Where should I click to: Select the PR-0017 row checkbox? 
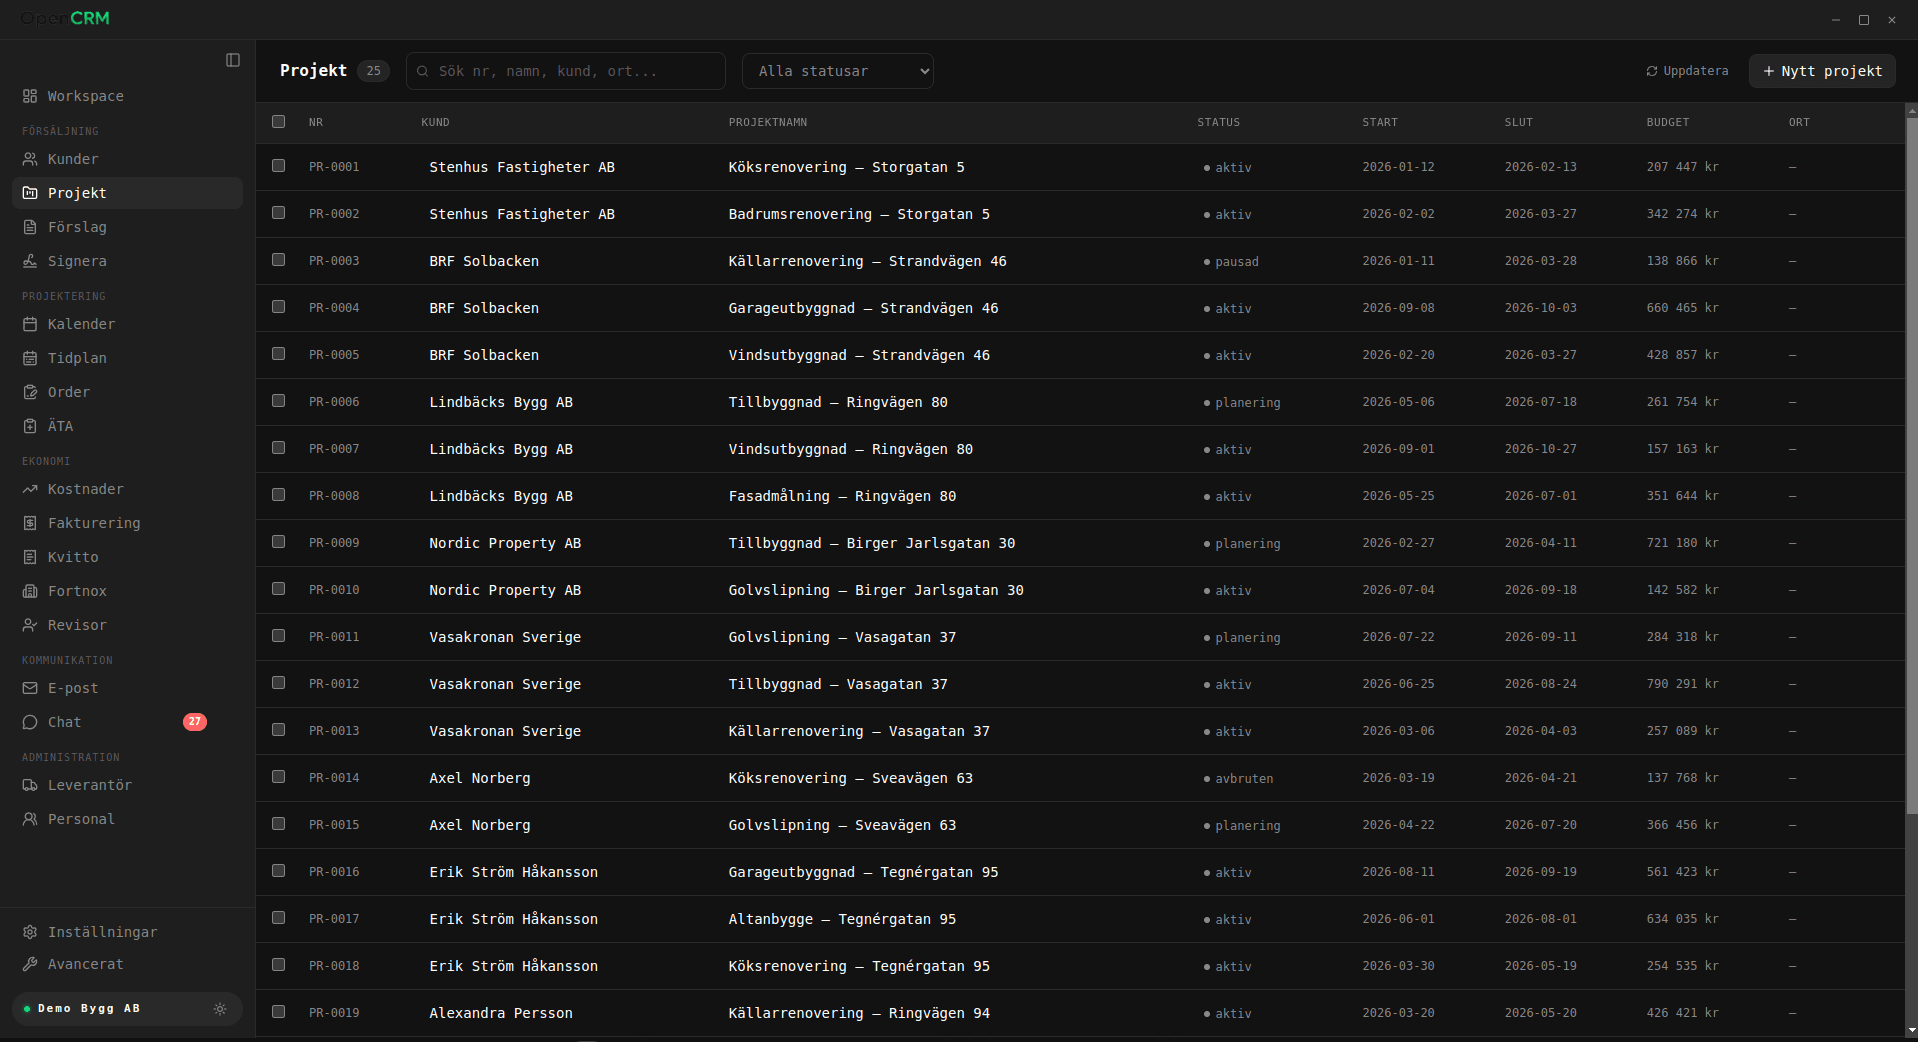click(x=279, y=918)
